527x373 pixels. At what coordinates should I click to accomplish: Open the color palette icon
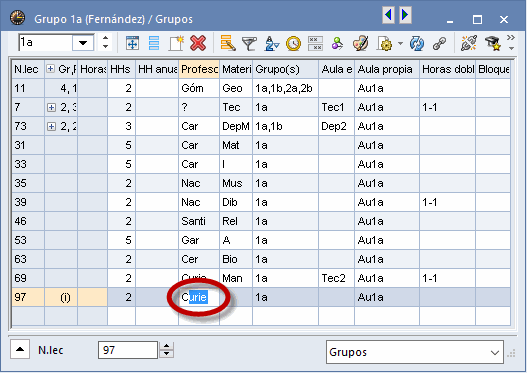click(360, 43)
